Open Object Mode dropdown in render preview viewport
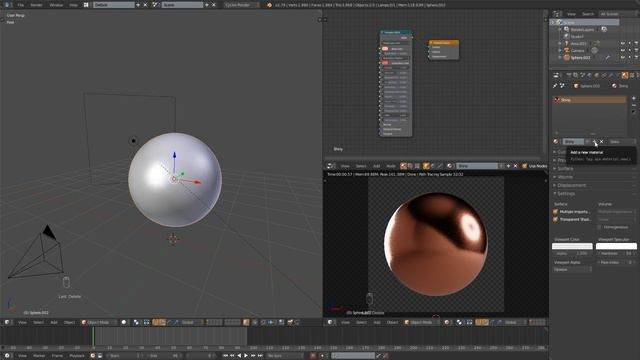Viewport: 640px width, 360px height. coord(421,322)
